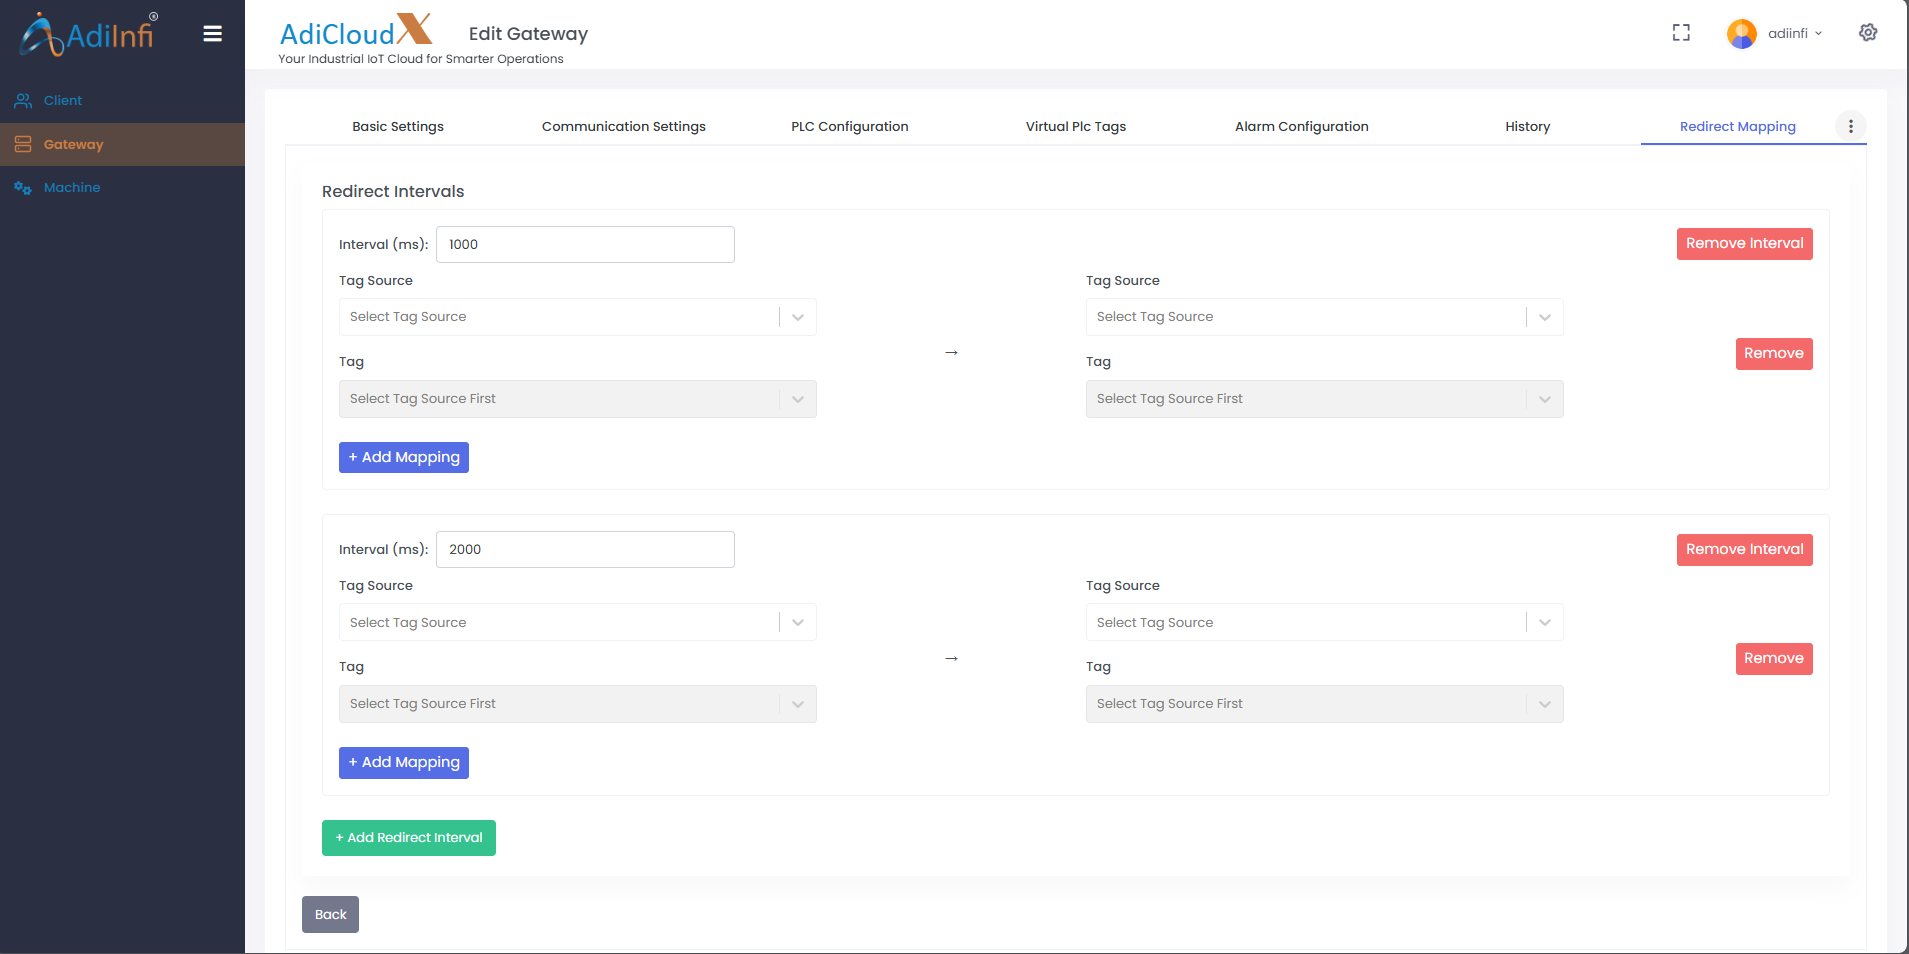Switch to the PLC Configuration tab
The image size is (1909, 954).
pyautogui.click(x=849, y=127)
